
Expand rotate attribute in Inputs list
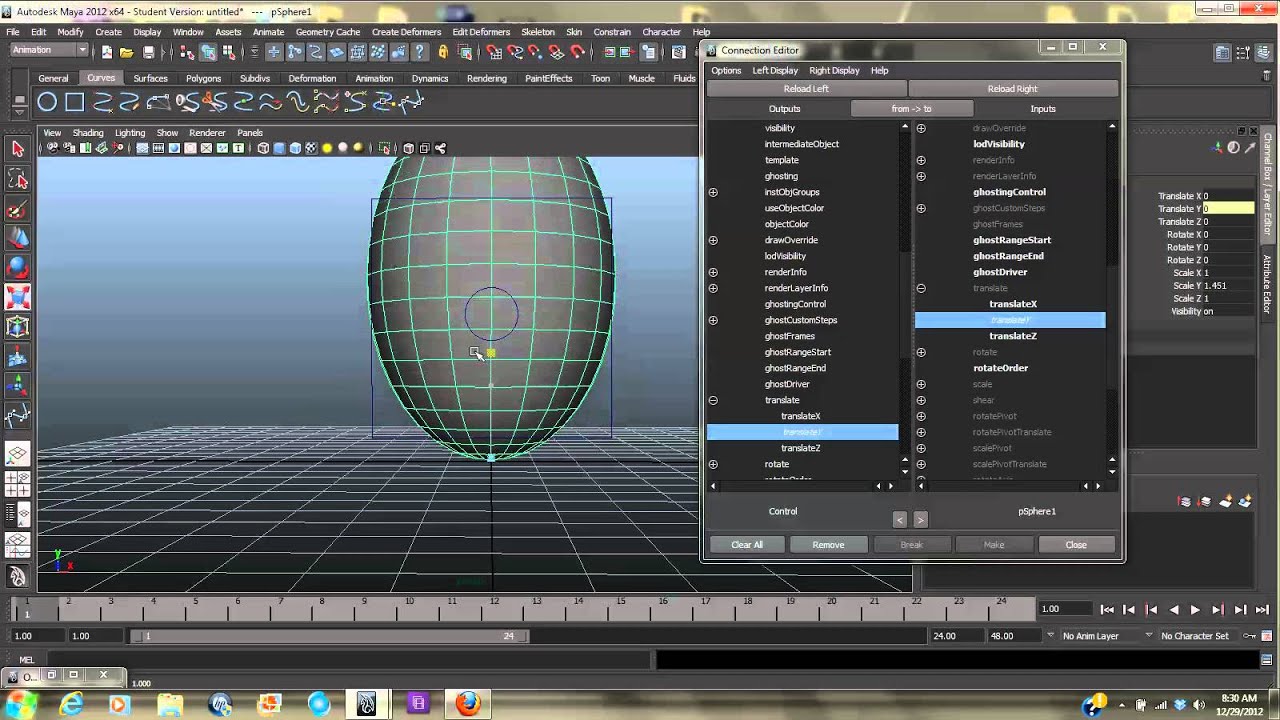pos(921,352)
